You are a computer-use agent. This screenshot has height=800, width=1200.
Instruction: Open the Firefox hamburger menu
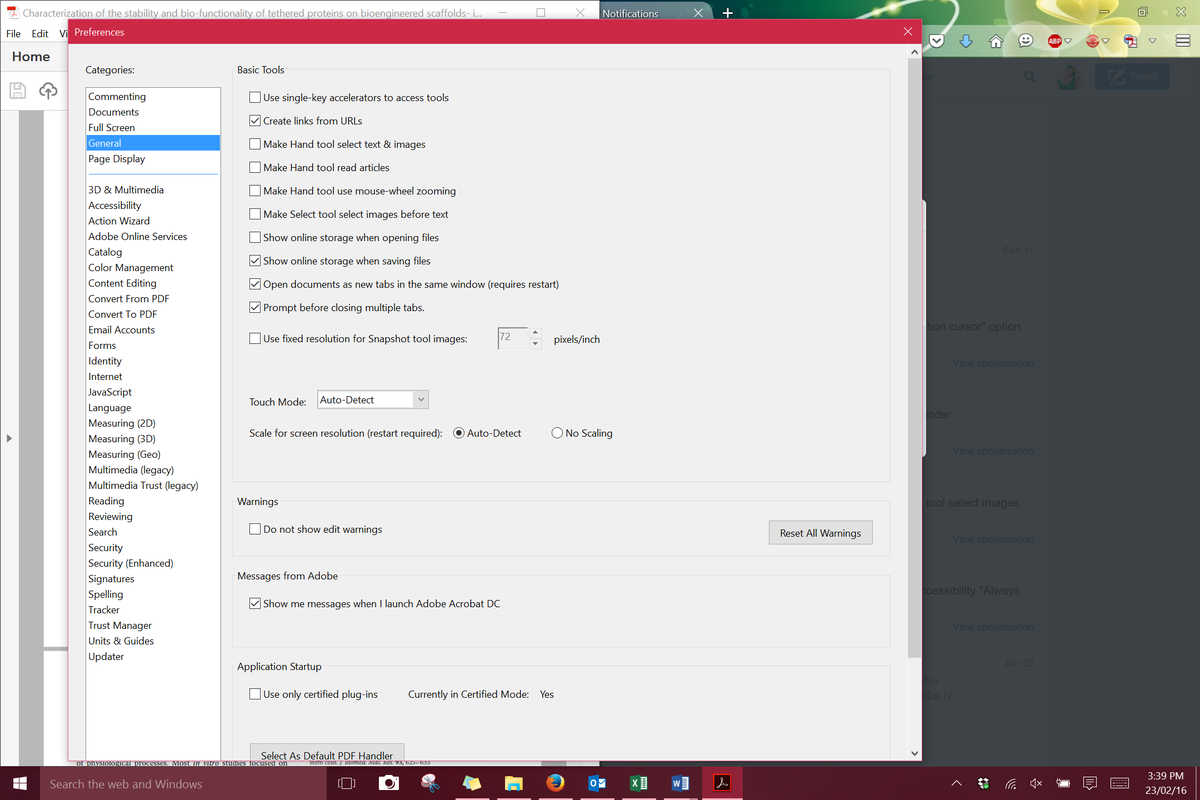(x=1182, y=42)
